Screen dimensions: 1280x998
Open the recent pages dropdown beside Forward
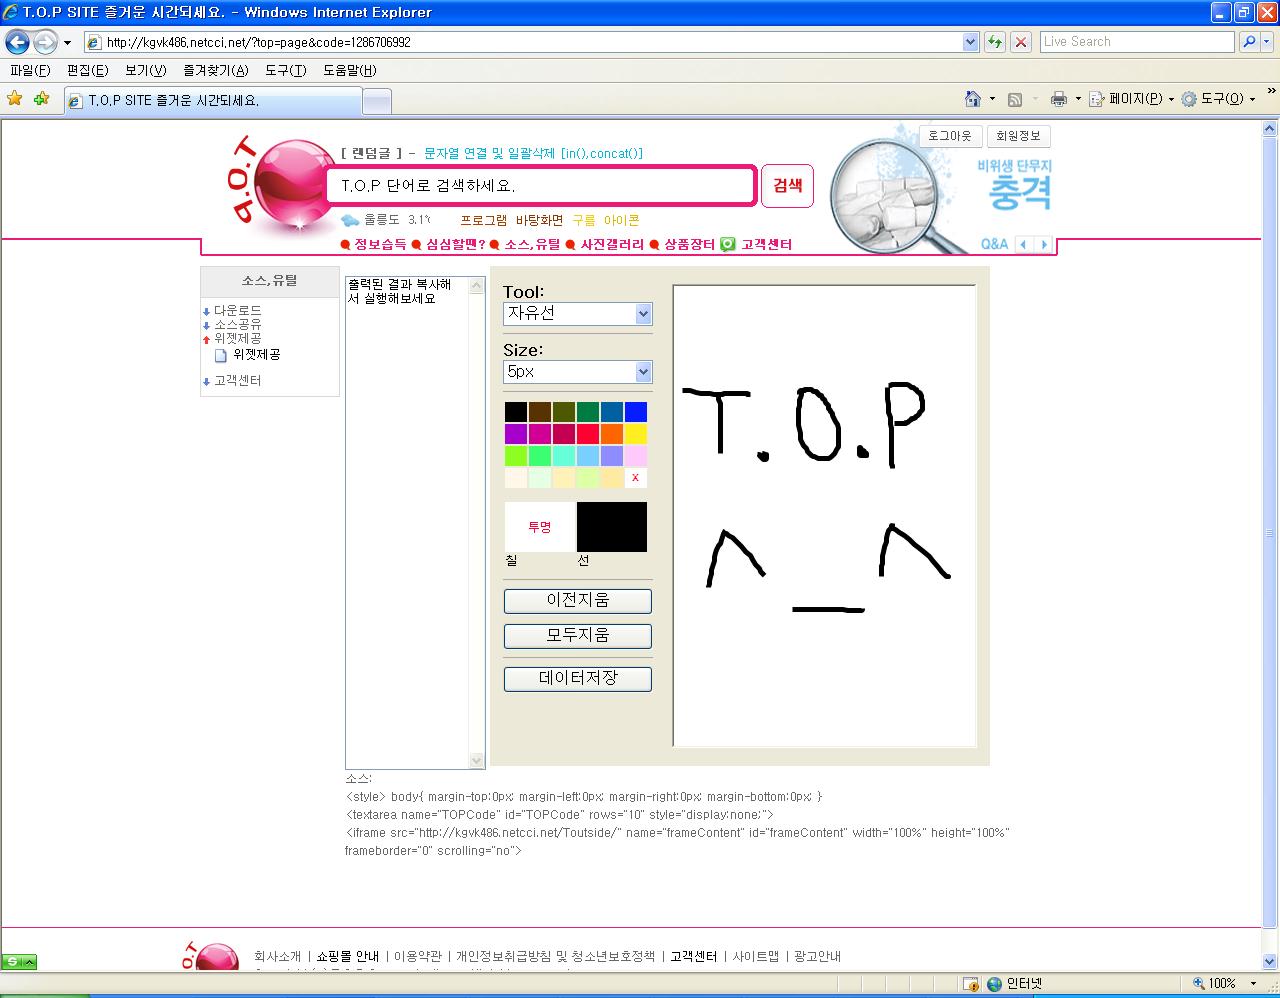click(67, 42)
